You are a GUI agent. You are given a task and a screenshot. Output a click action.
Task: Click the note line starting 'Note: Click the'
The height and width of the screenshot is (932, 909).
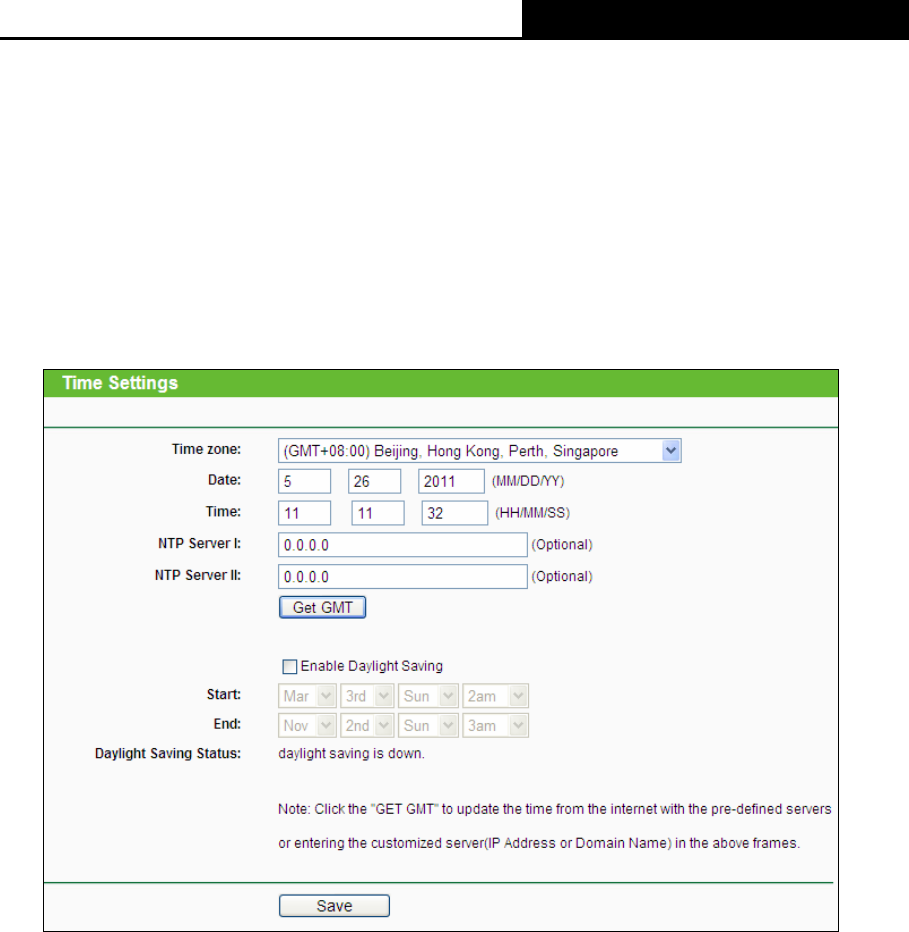click(555, 810)
